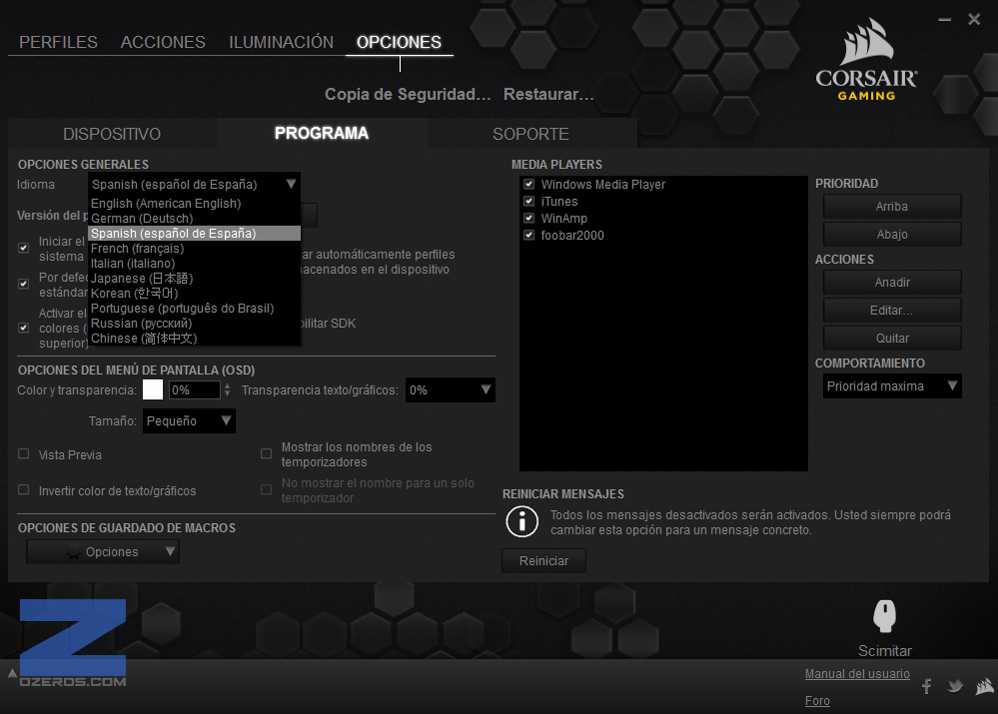Open macro save Opciones dropdown

pos(102,552)
